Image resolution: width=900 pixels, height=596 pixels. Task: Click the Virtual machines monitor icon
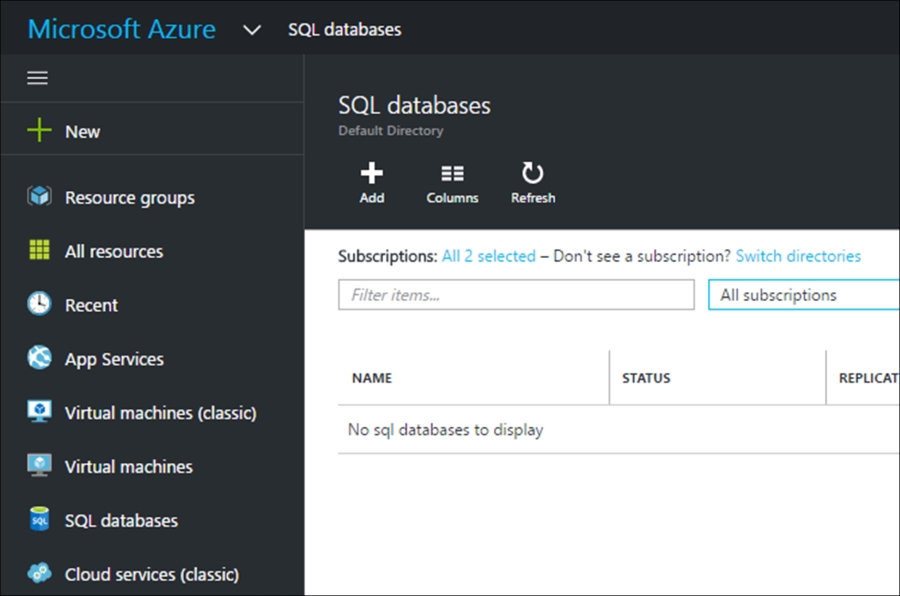pyautogui.click(x=39, y=465)
